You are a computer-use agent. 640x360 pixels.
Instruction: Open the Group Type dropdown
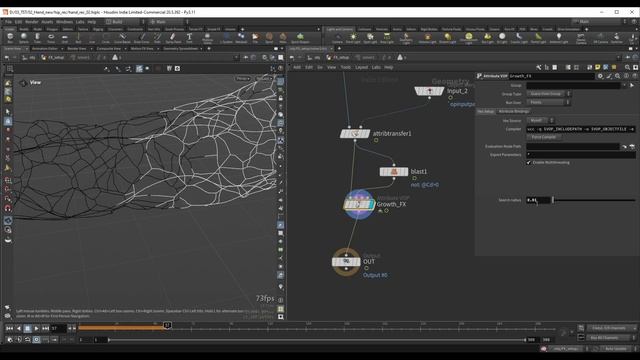point(548,94)
